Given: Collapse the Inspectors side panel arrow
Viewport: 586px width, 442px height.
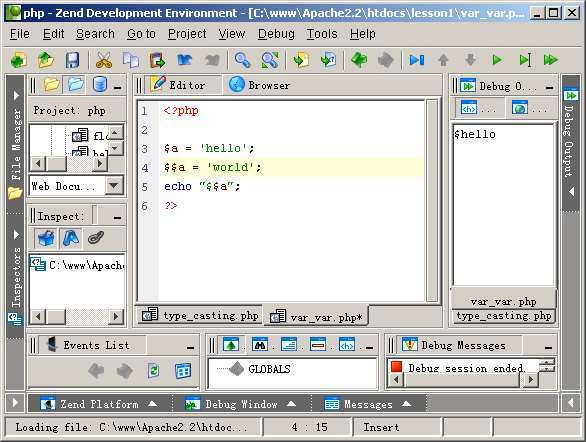Looking at the screenshot, I should point(16,235).
